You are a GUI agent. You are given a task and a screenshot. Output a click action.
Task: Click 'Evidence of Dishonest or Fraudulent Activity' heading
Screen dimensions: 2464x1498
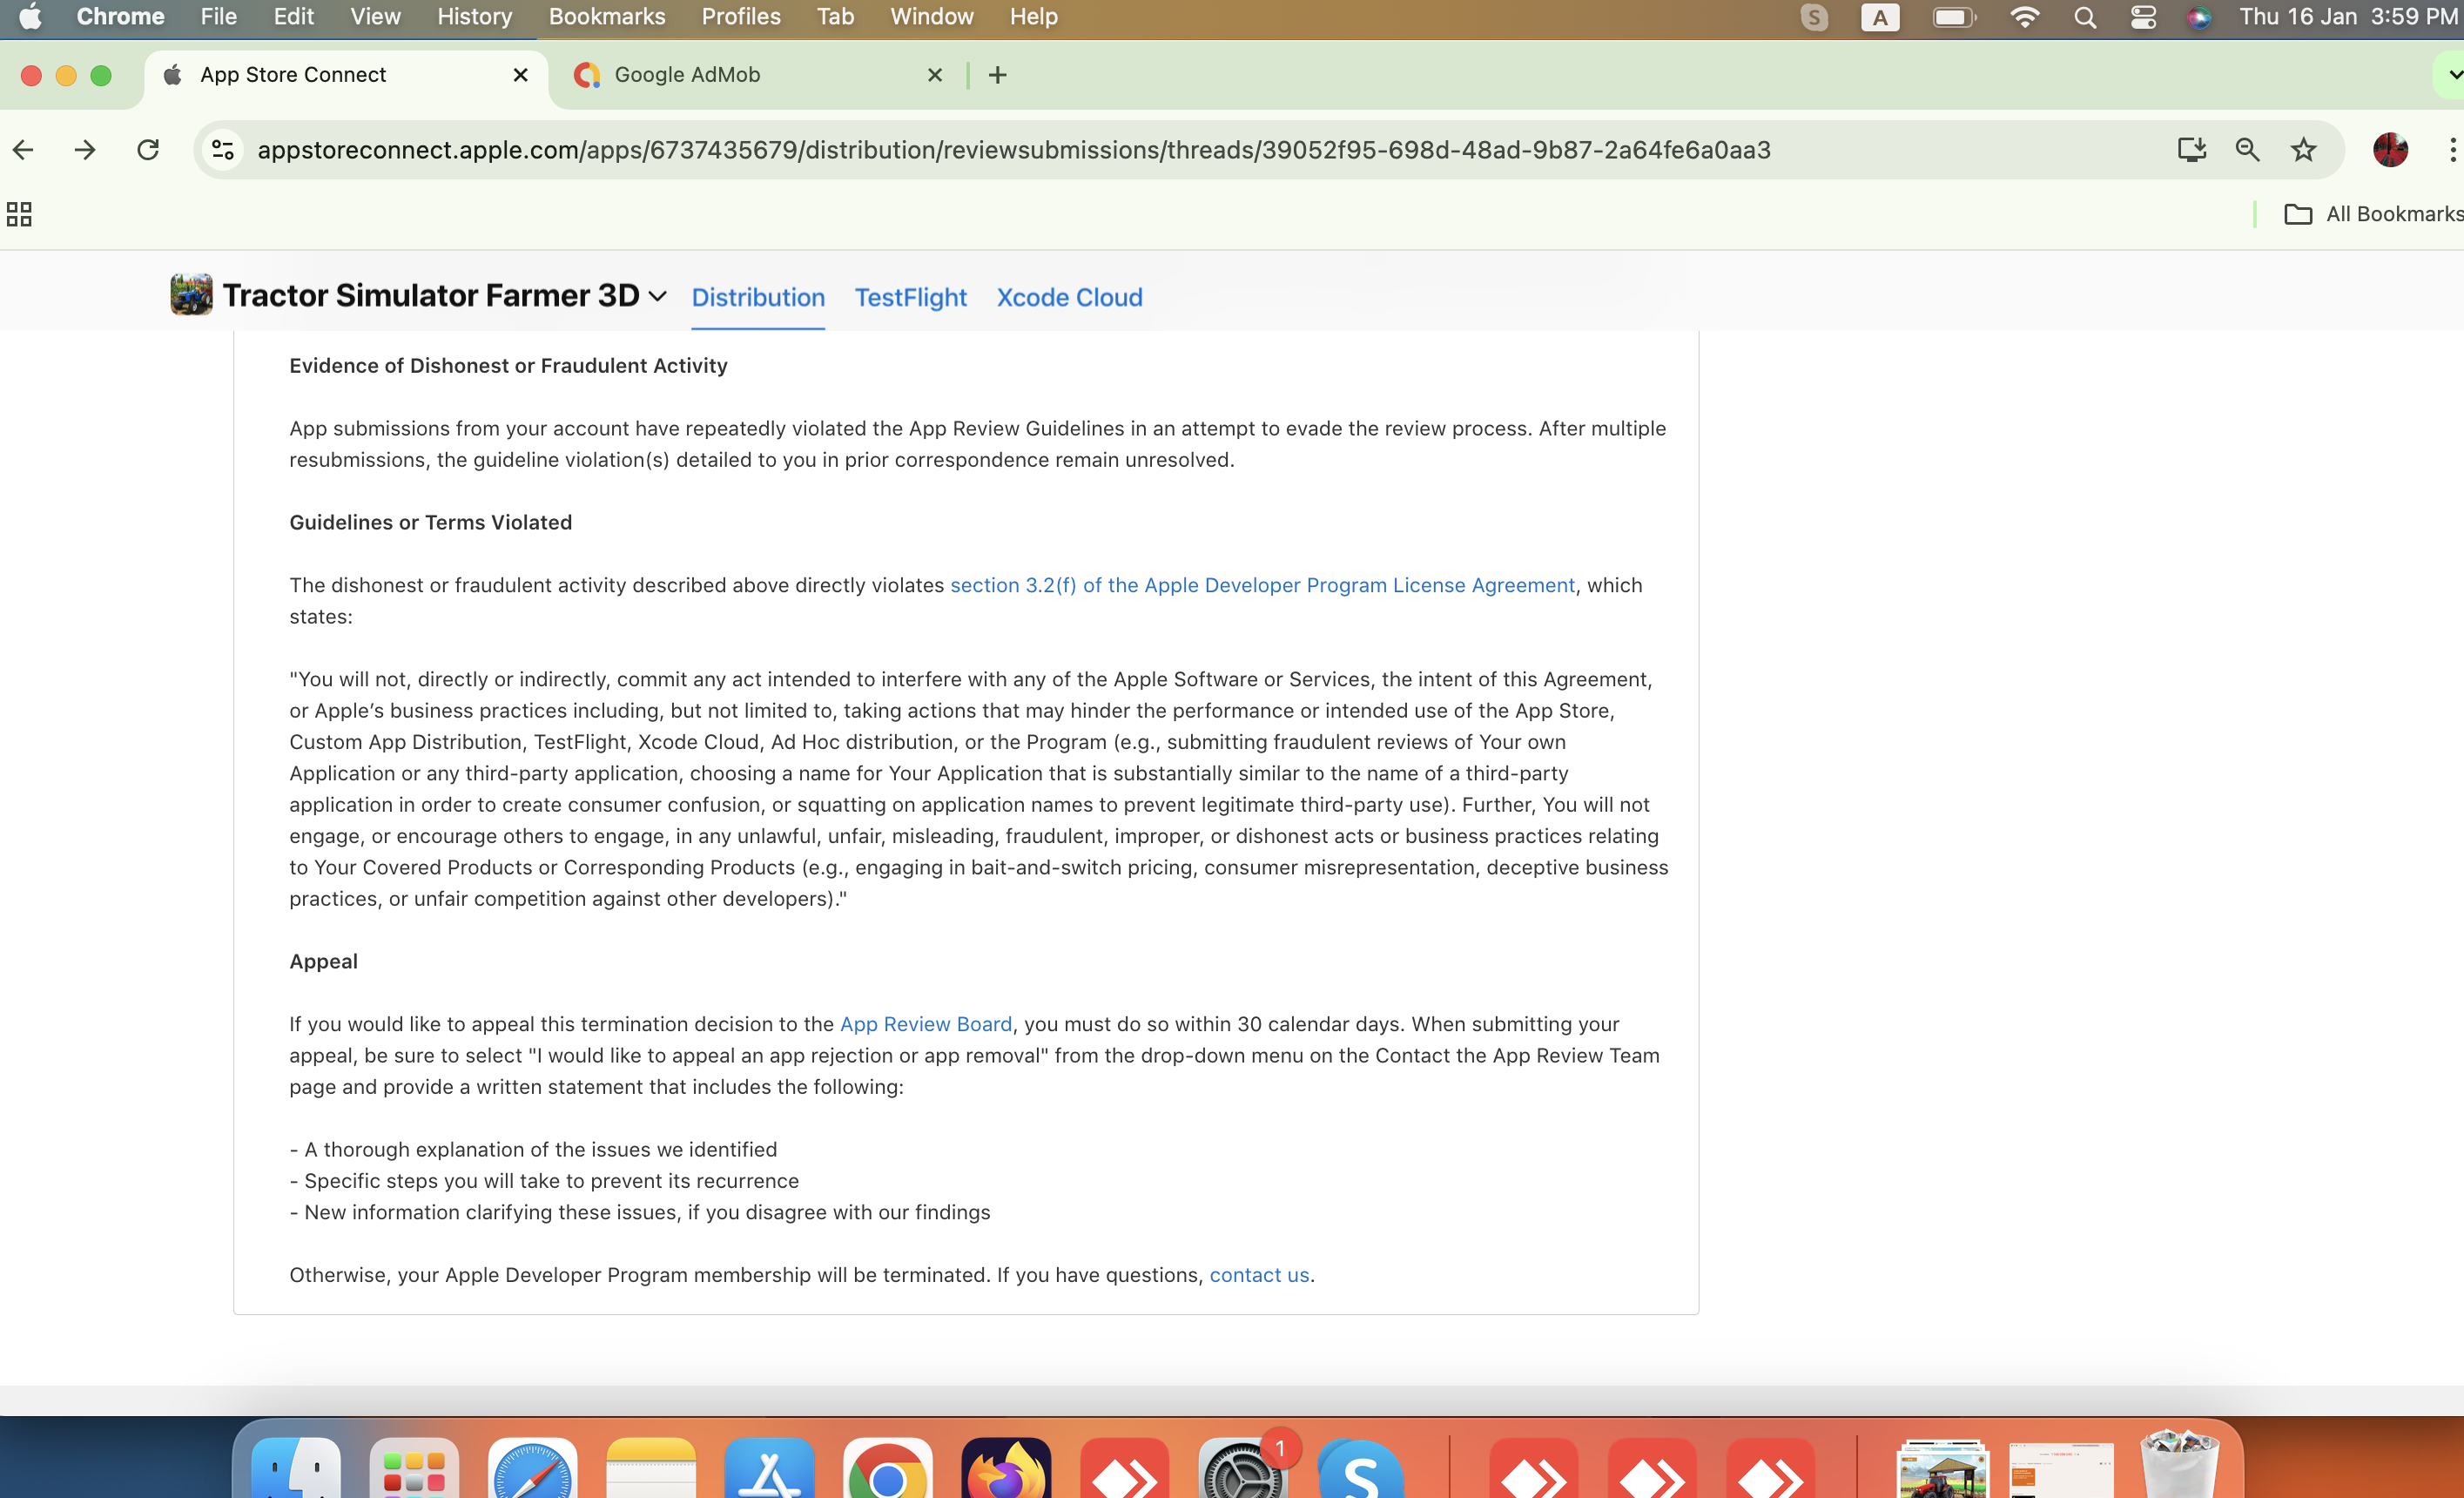508,366
